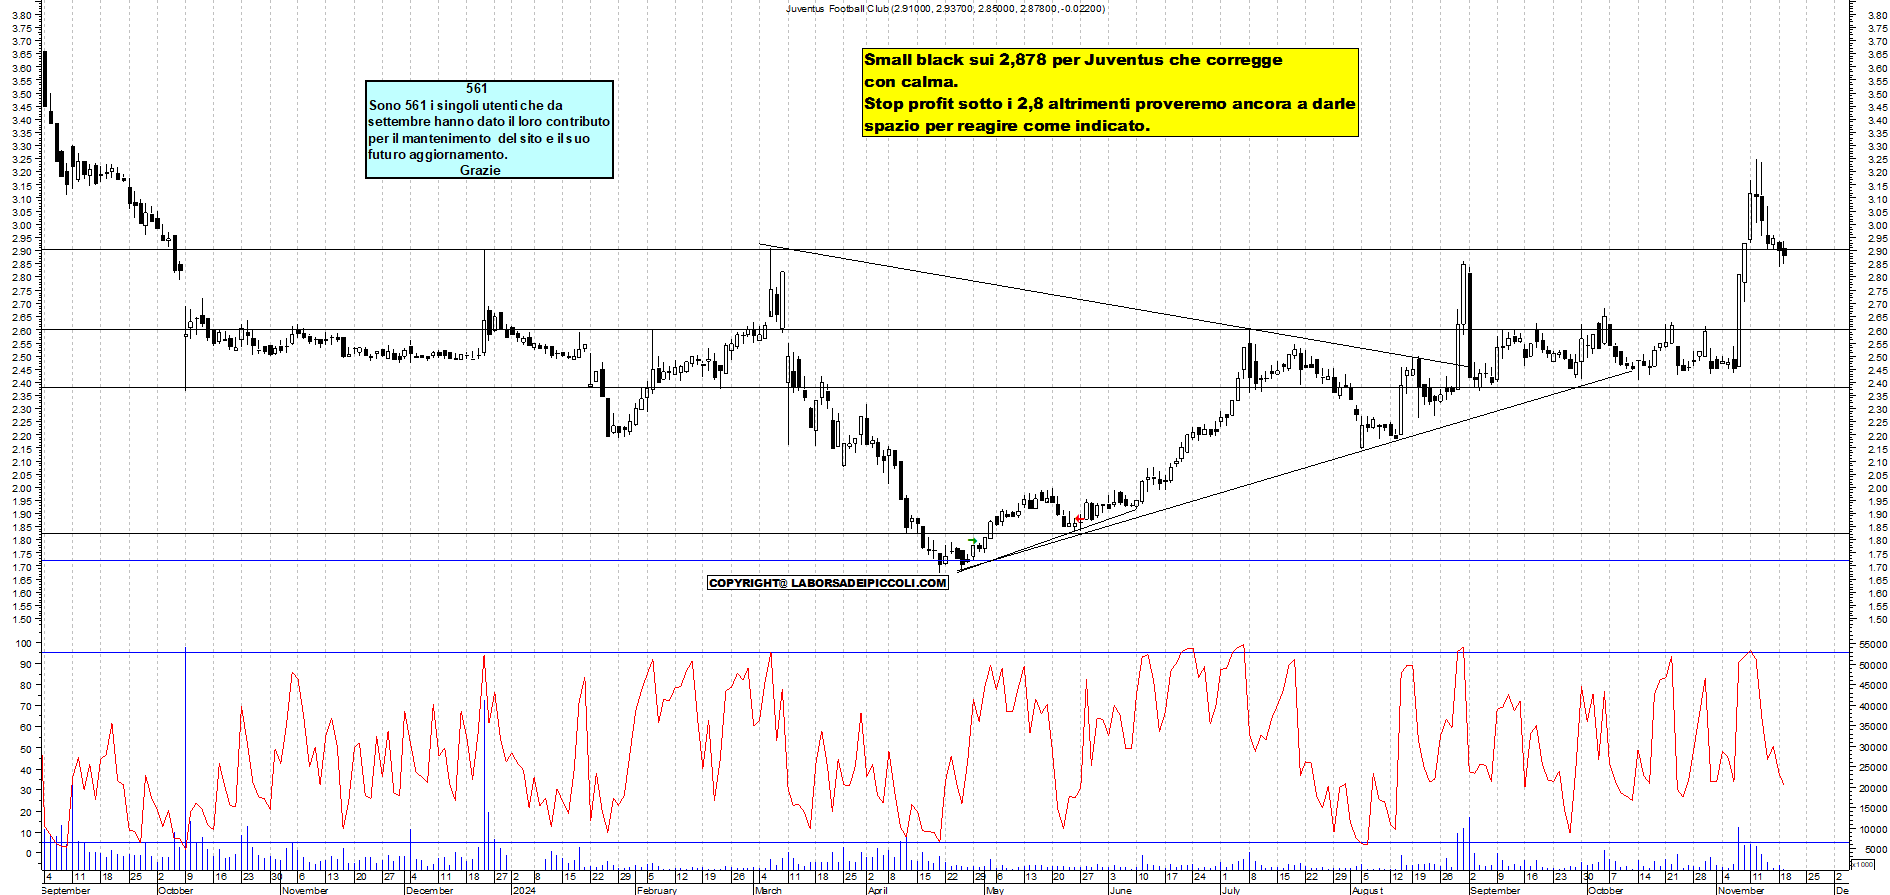The image size is (1890, 895).
Task: Select the yellow note line 'Small black sui 2,878'
Action: (955, 60)
